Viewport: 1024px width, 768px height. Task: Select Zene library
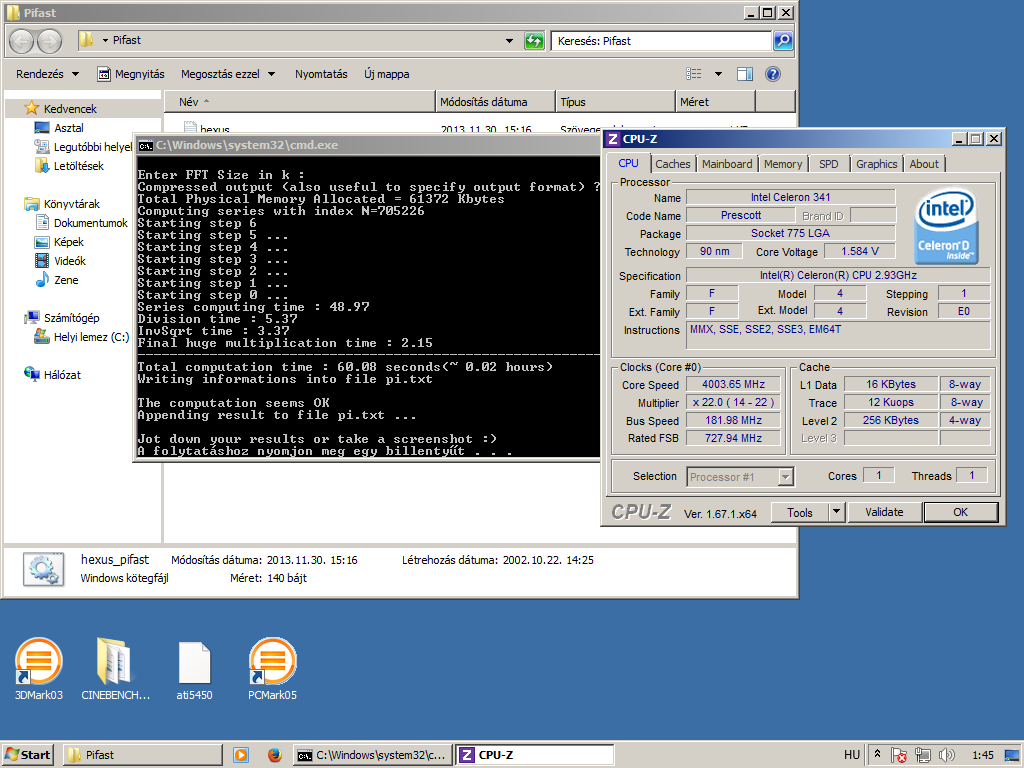[x=57, y=280]
